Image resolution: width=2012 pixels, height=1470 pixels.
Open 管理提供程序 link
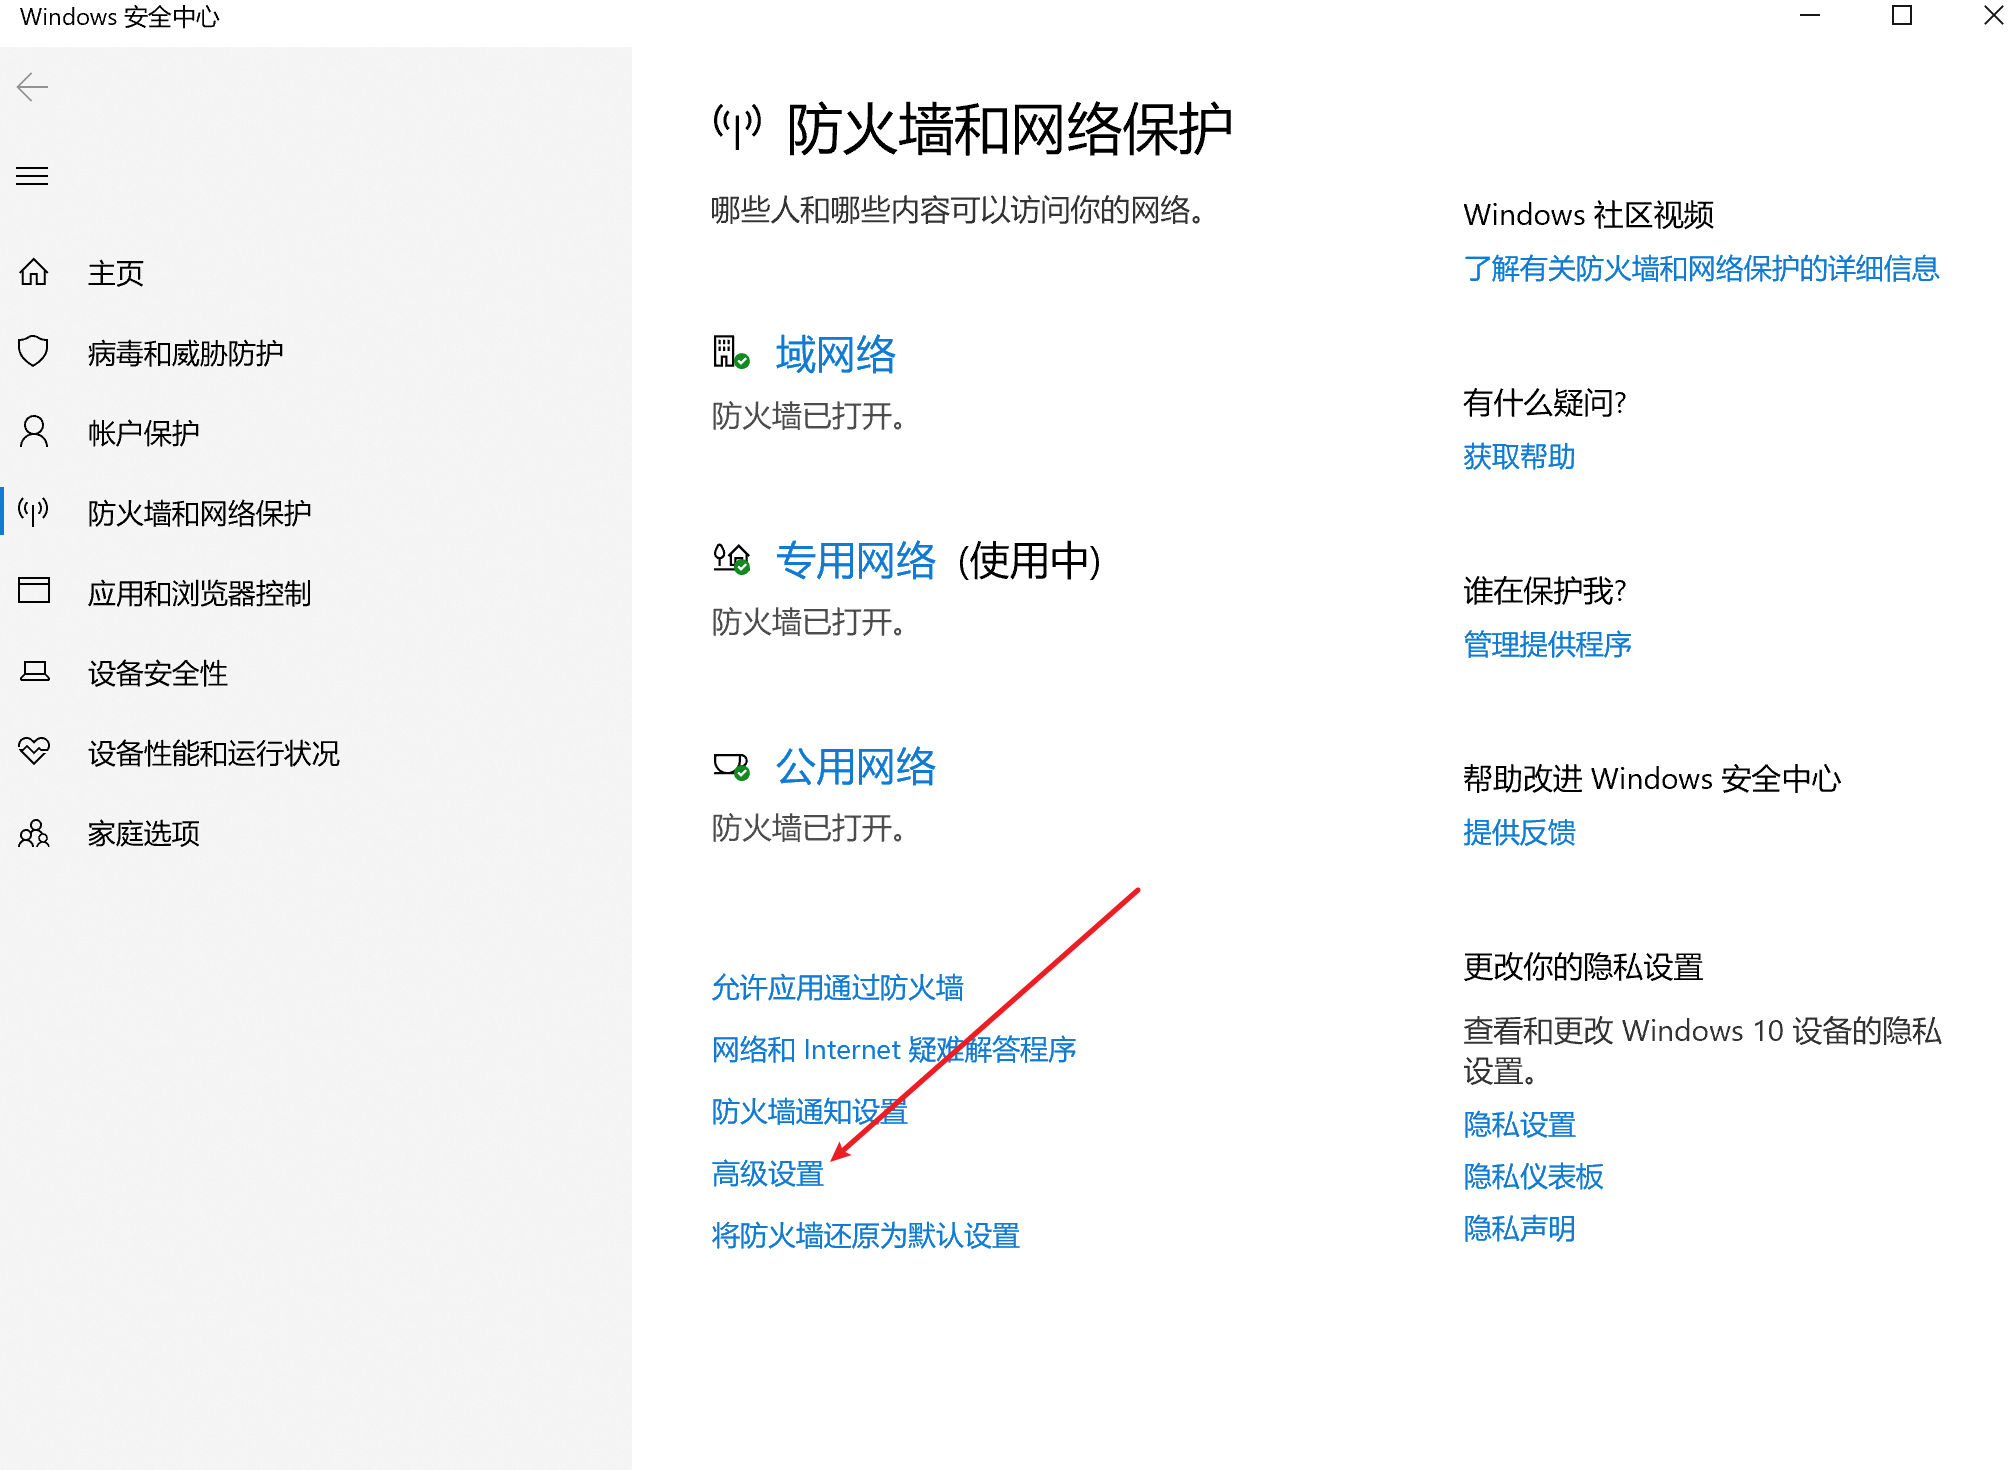coord(1546,645)
